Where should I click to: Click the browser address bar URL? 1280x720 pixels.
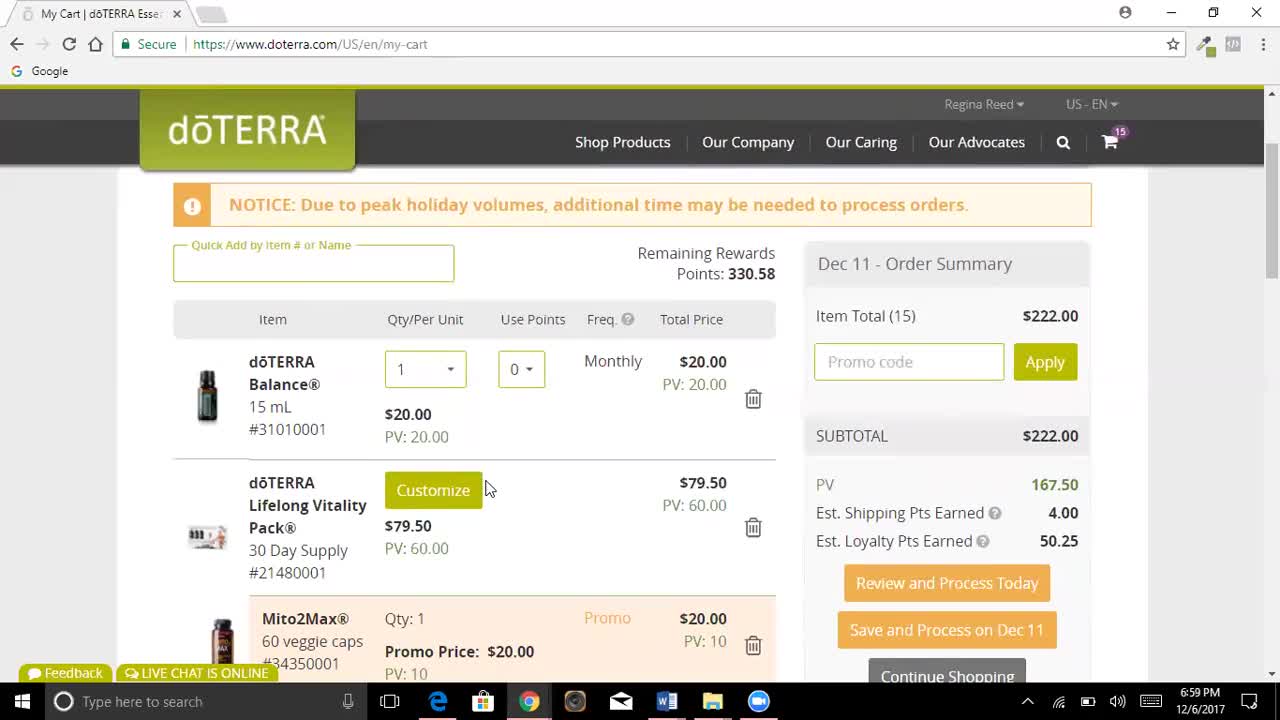coord(310,44)
